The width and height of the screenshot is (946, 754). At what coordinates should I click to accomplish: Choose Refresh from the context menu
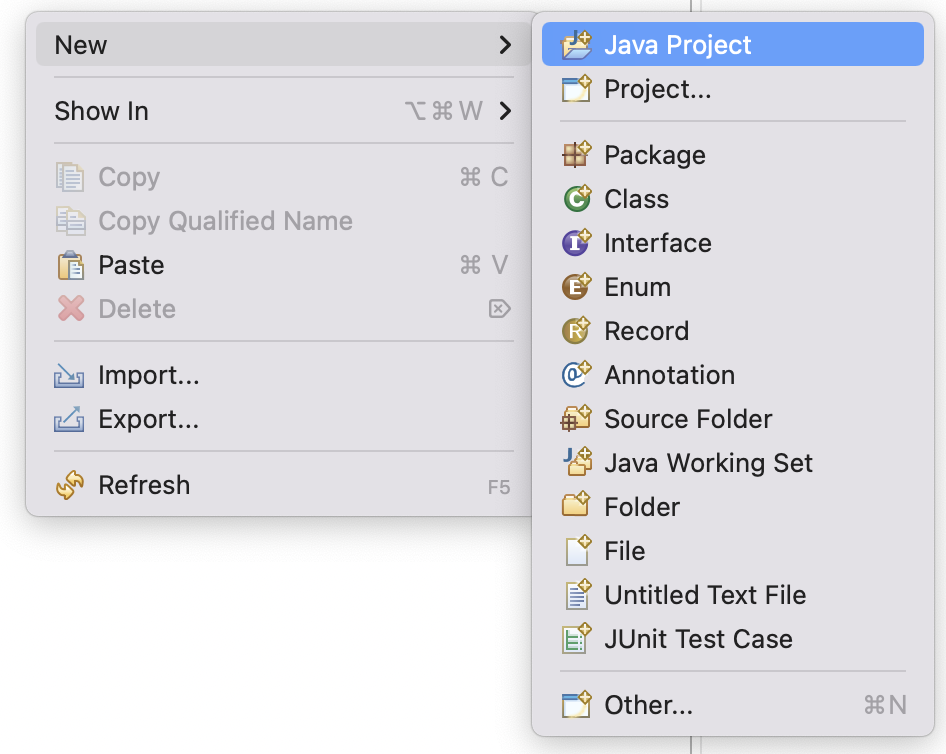[284, 485]
